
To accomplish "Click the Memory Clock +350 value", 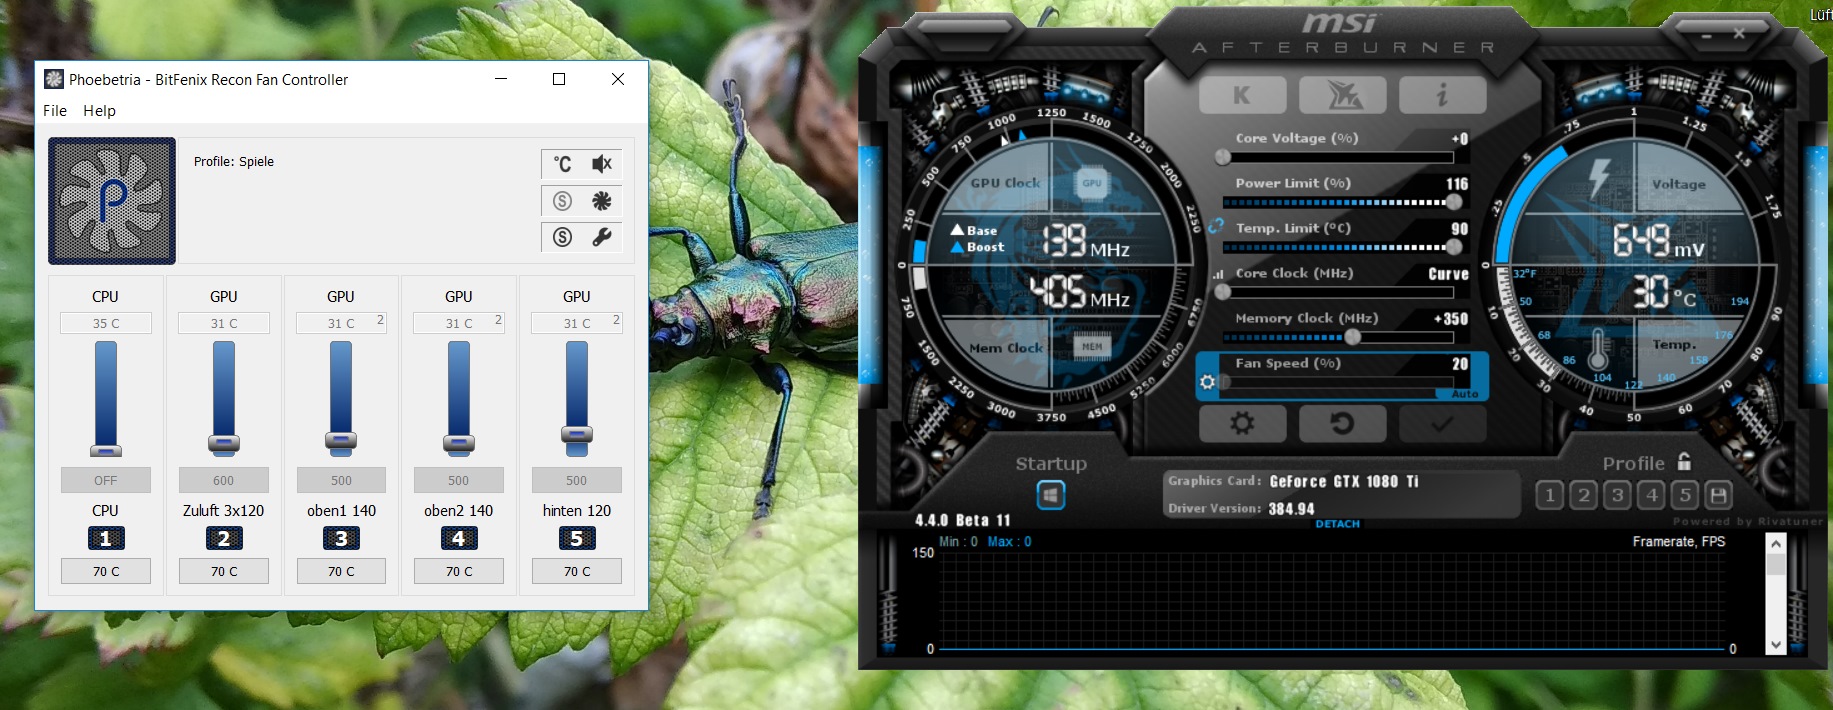I will (1450, 319).
